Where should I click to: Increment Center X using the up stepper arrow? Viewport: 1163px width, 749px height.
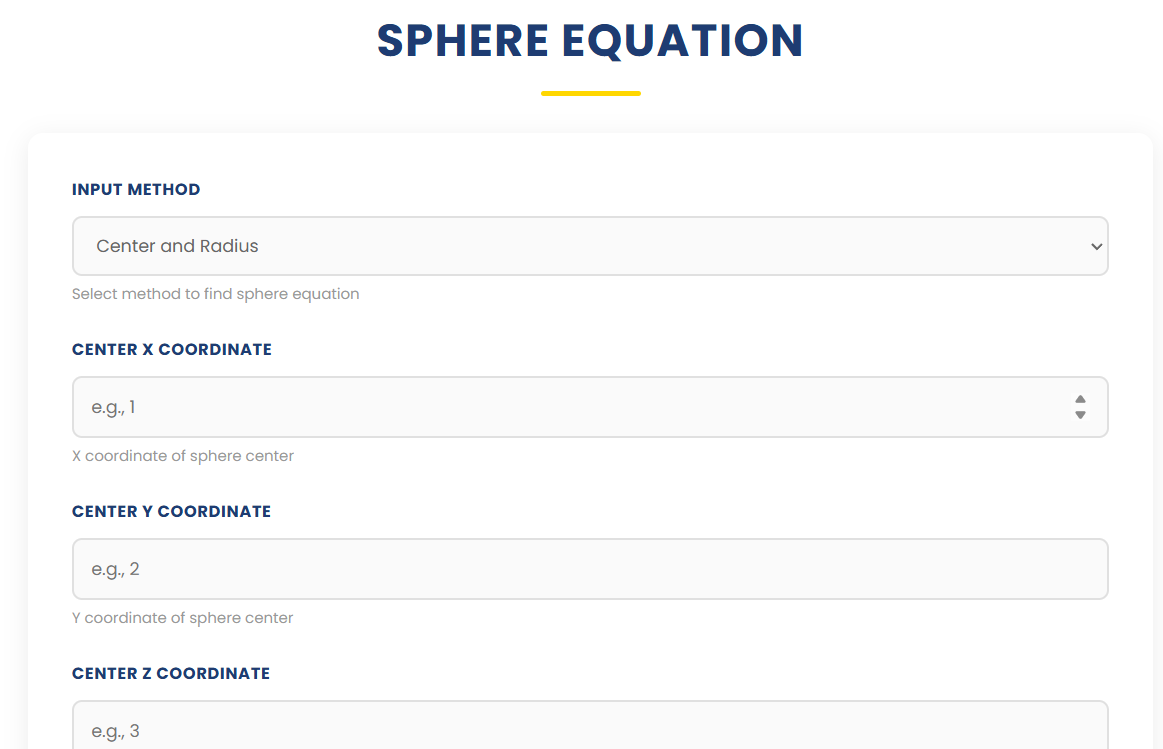click(1080, 399)
